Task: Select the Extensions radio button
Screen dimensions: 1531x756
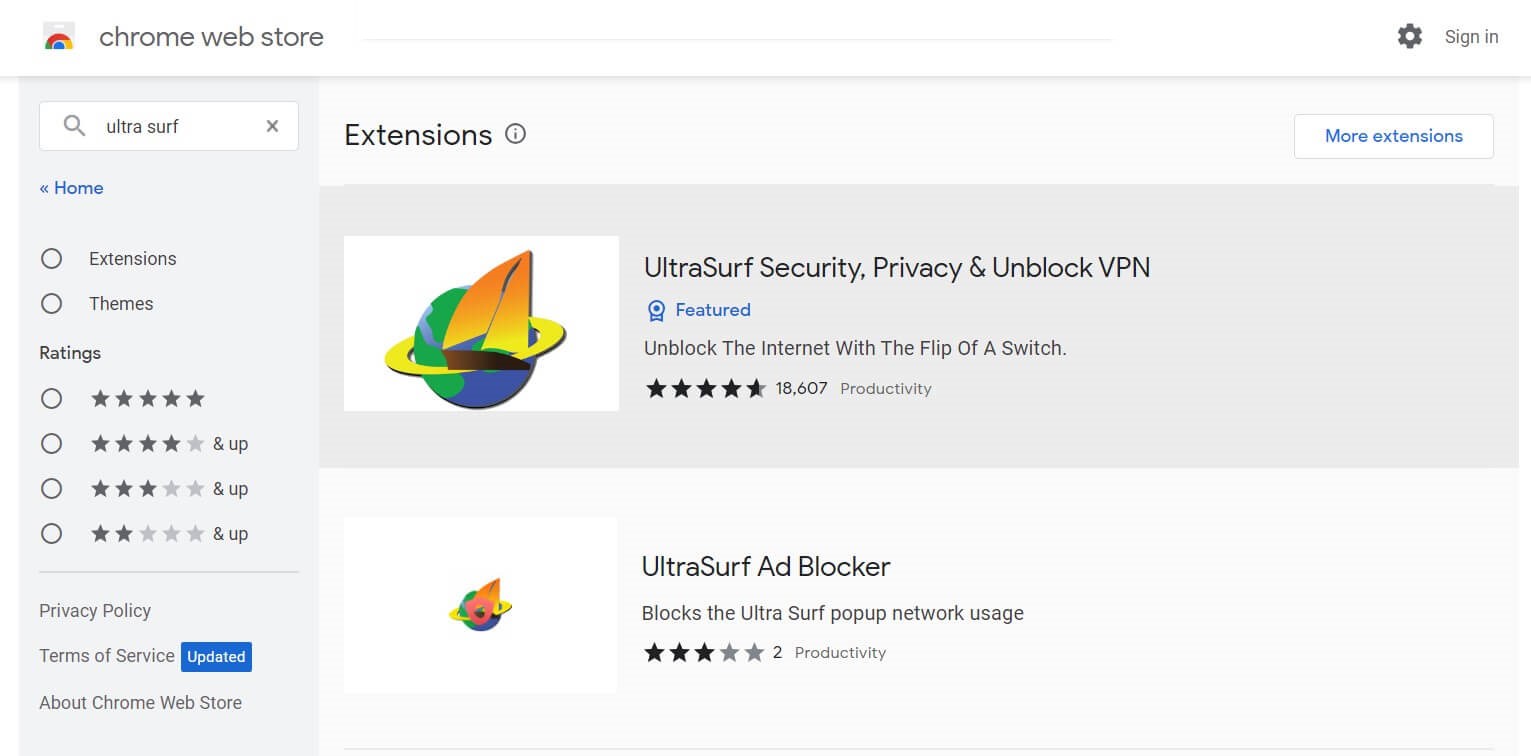Action: pyautogui.click(x=52, y=259)
